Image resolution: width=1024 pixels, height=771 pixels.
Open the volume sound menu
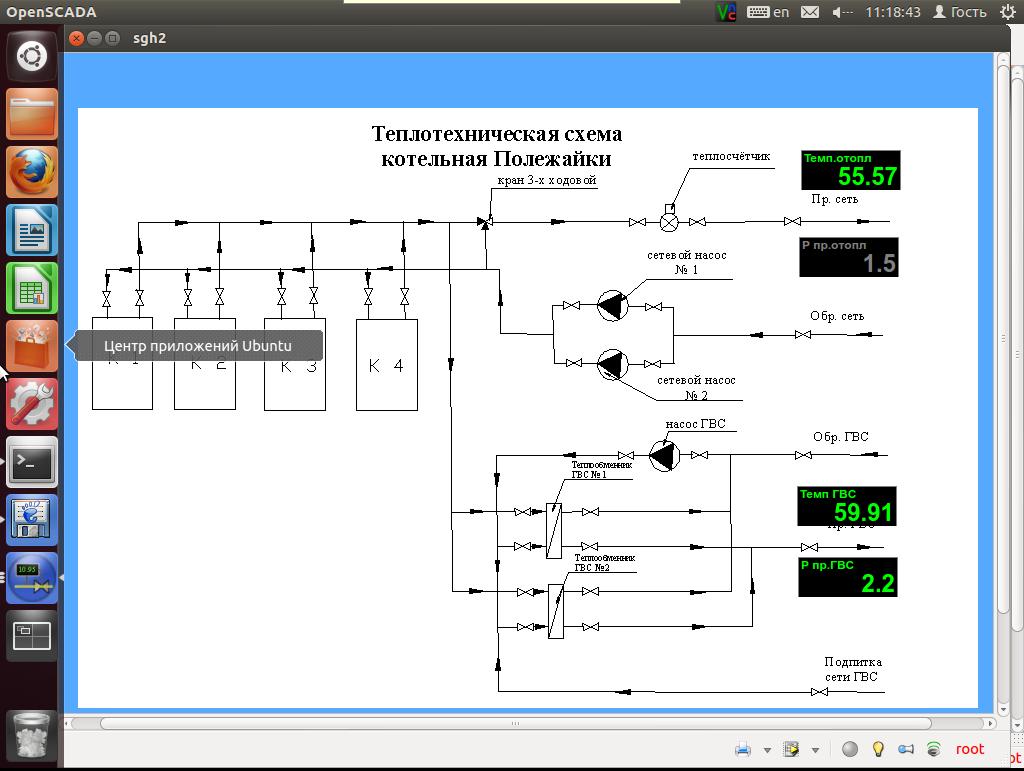pyautogui.click(x=843, y=12)
